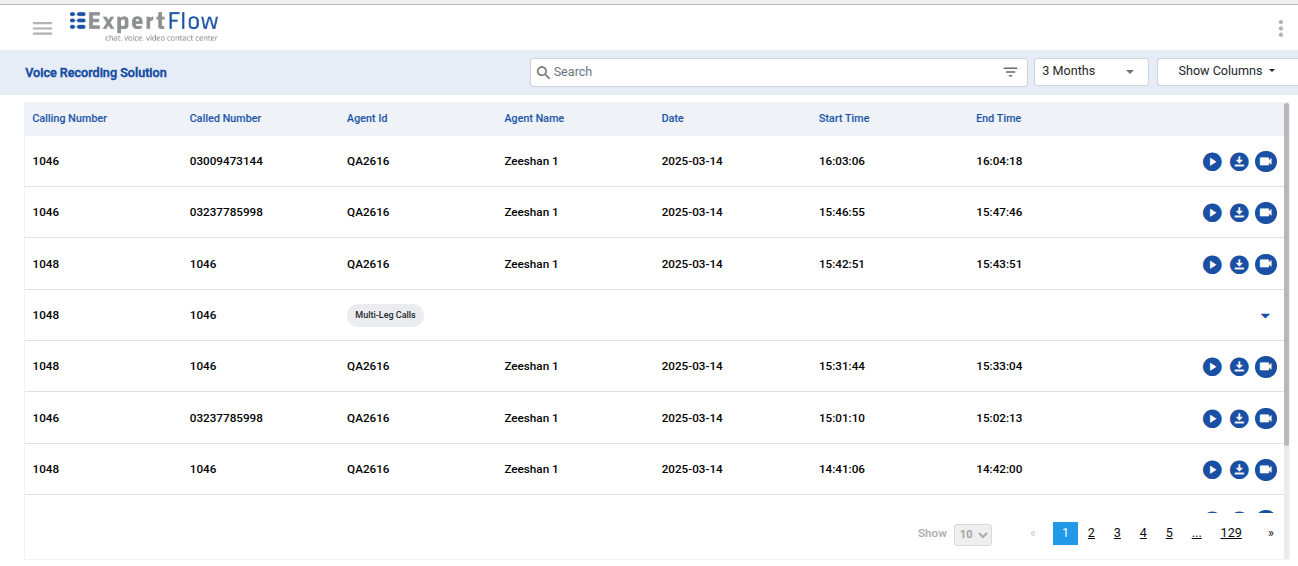
Task: Expand the Multi-Leg Calls row
Action: coord(1265,316)
